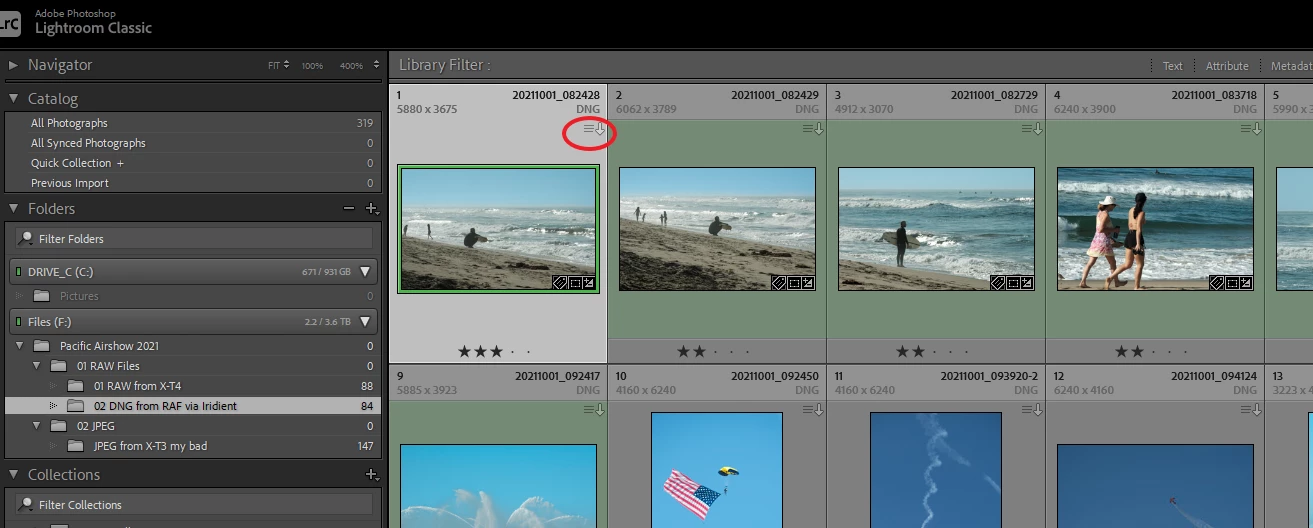Open the Navigator 400% zoom dropdown arrows
1313x528 pixels.
click(x=376, y=65)
